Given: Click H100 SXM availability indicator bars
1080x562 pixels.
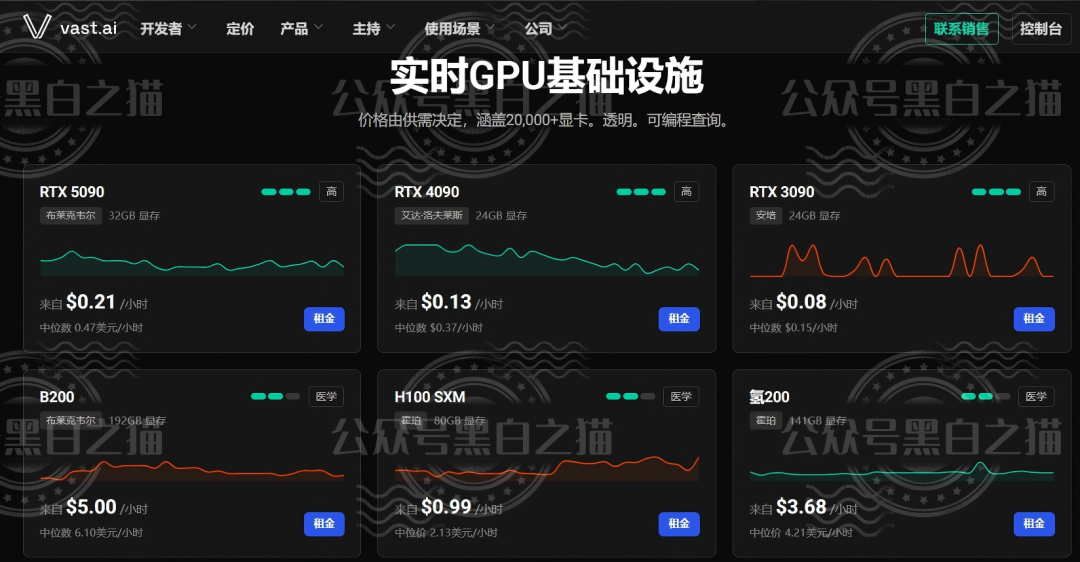Looking at the screenshot, I should click(x=630, y=396).
